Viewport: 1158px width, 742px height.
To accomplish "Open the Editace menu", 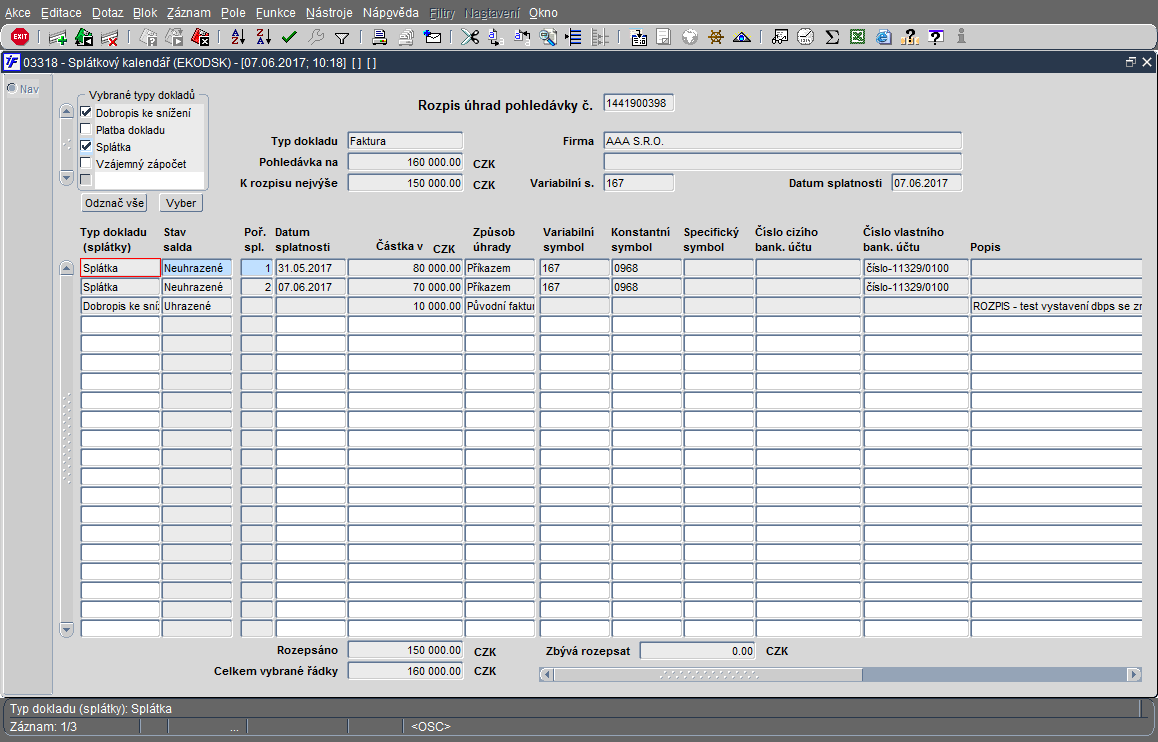I will tap(61, 13).
